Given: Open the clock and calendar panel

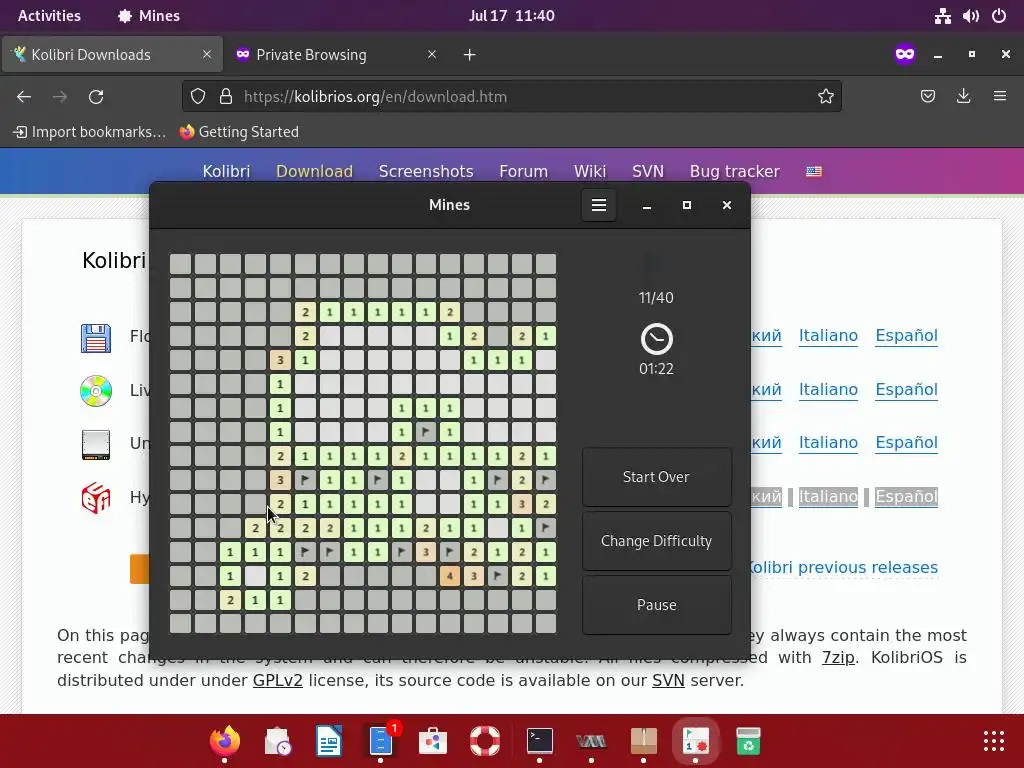Looking at the screenshot, I should click(x=511, y=16).
